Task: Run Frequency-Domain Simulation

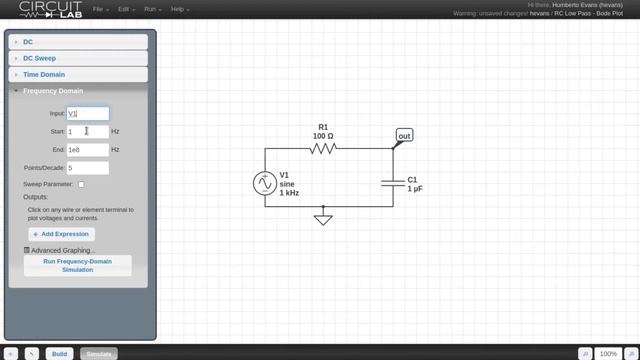Action: (78, 266)
